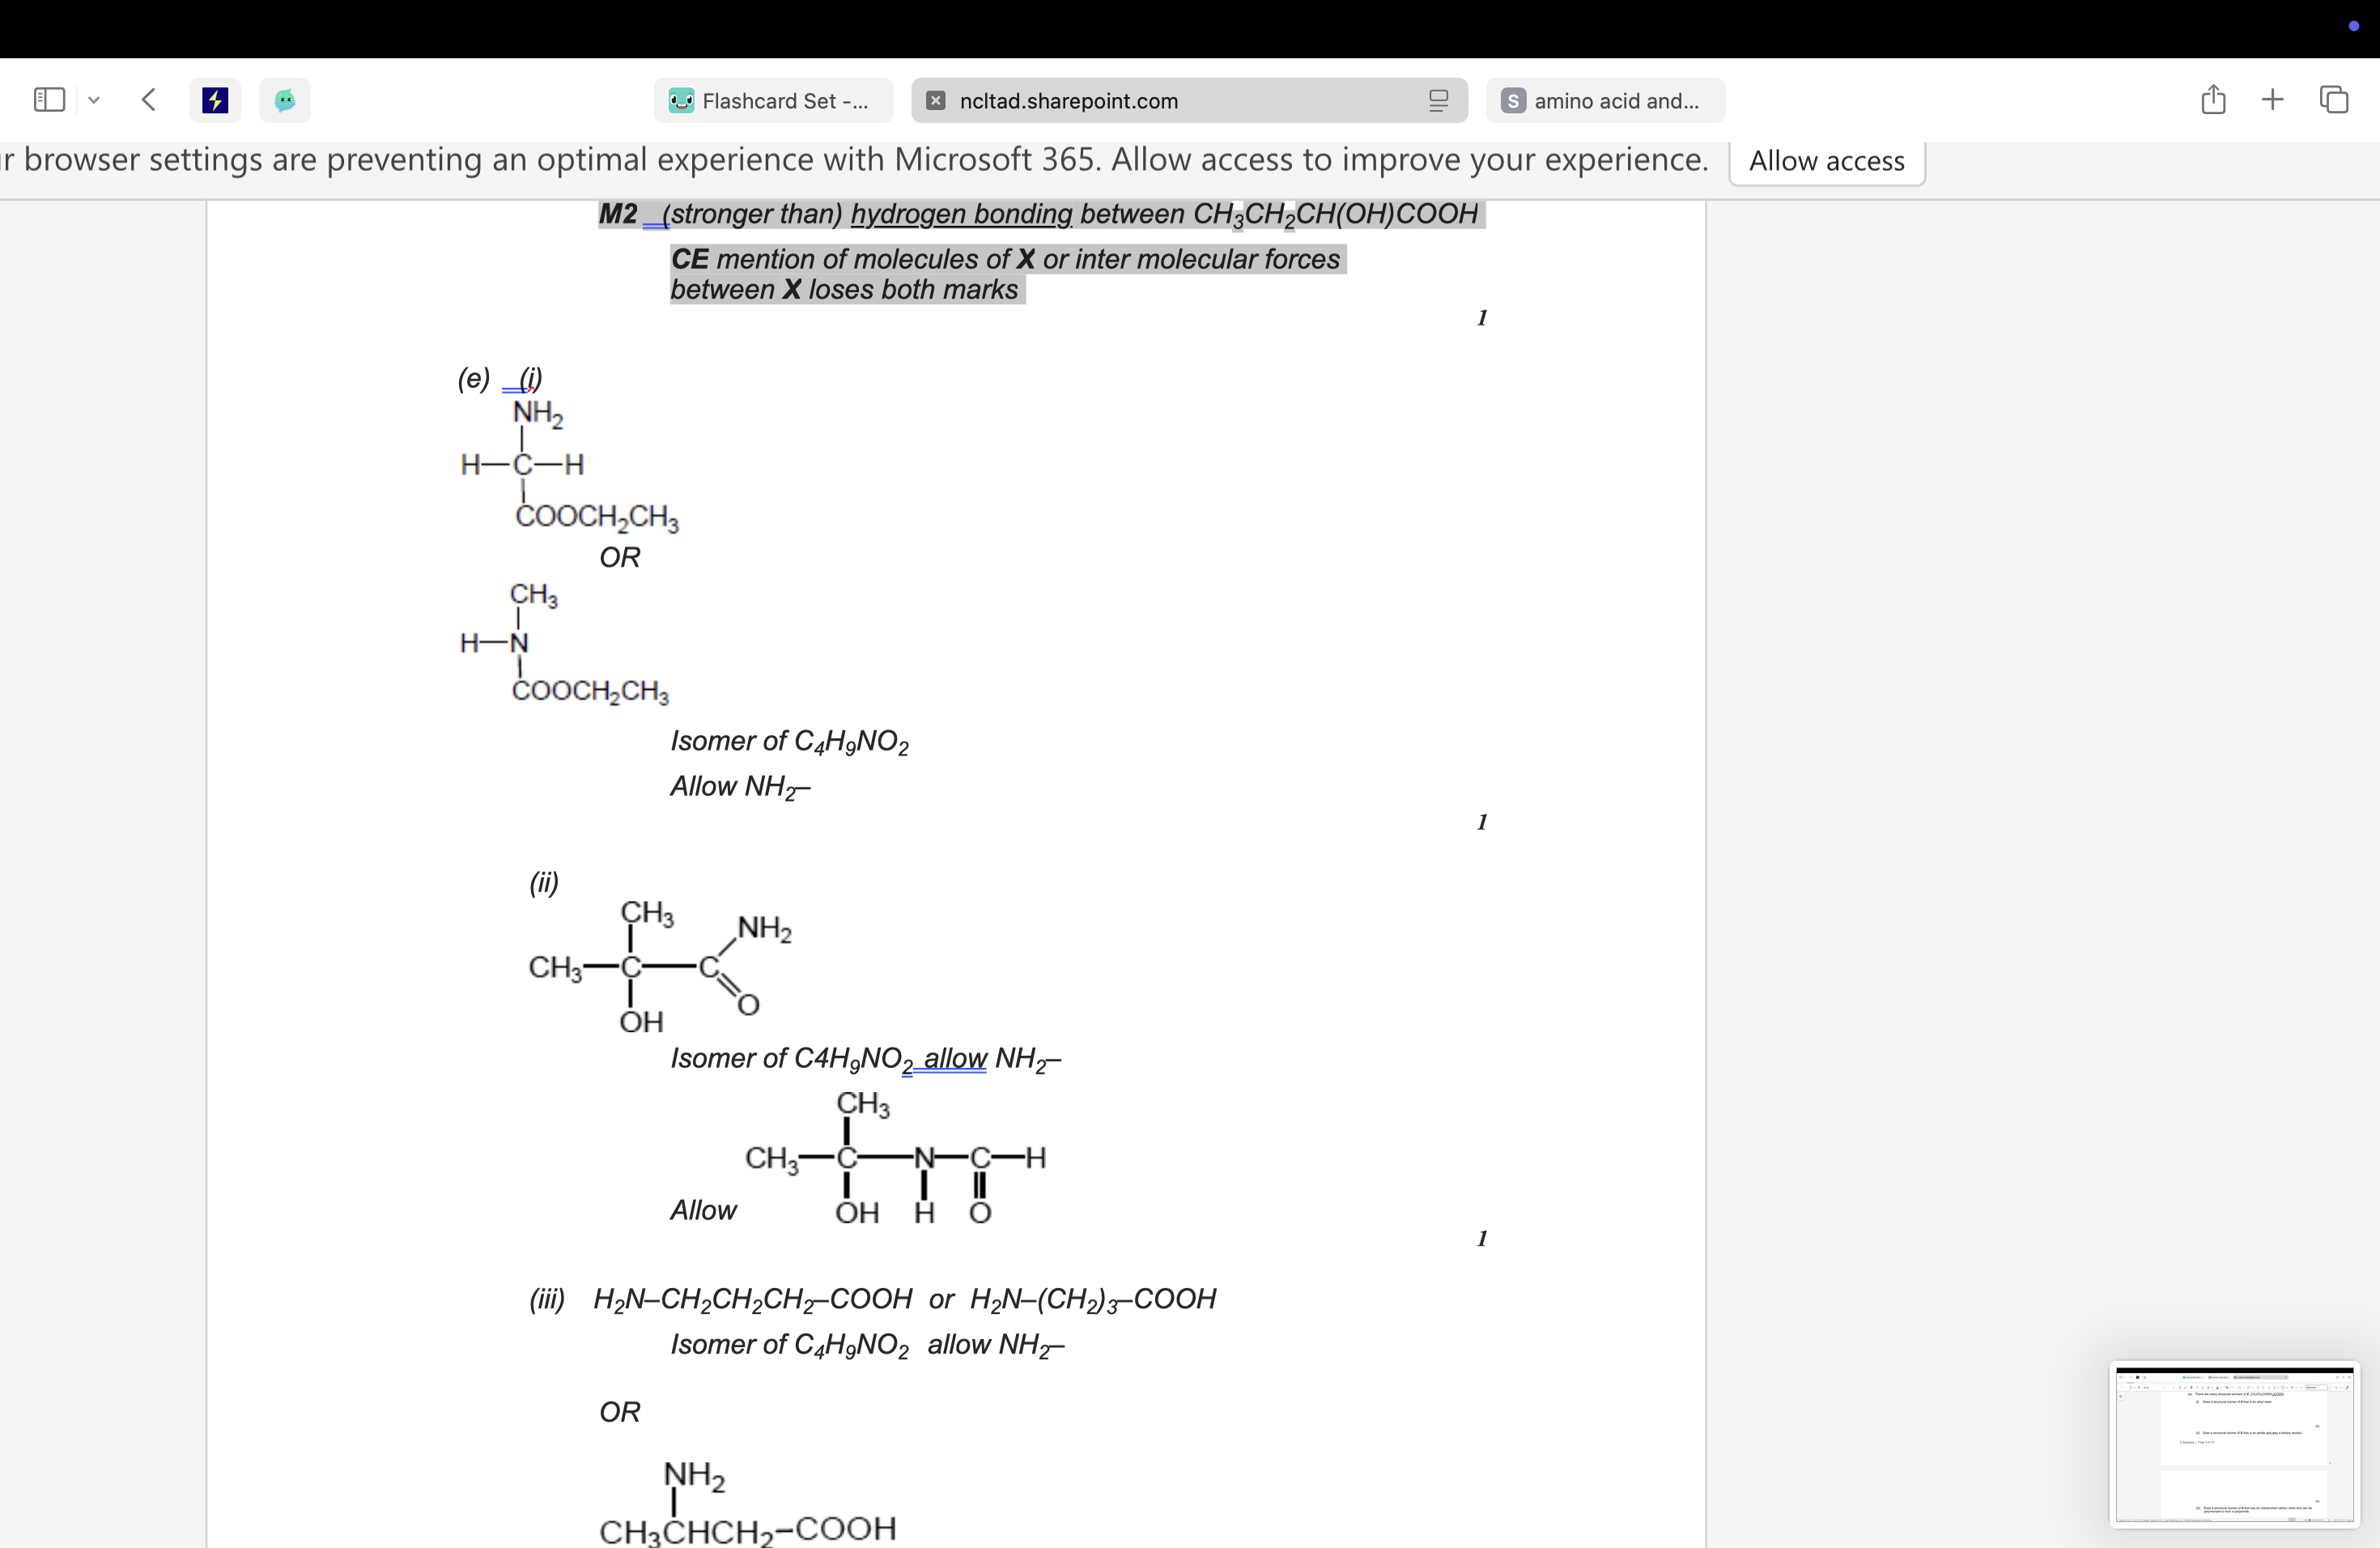The image size is (2380, 1548).
Task: Open the Share menu icon
Action: point(2213,99)
